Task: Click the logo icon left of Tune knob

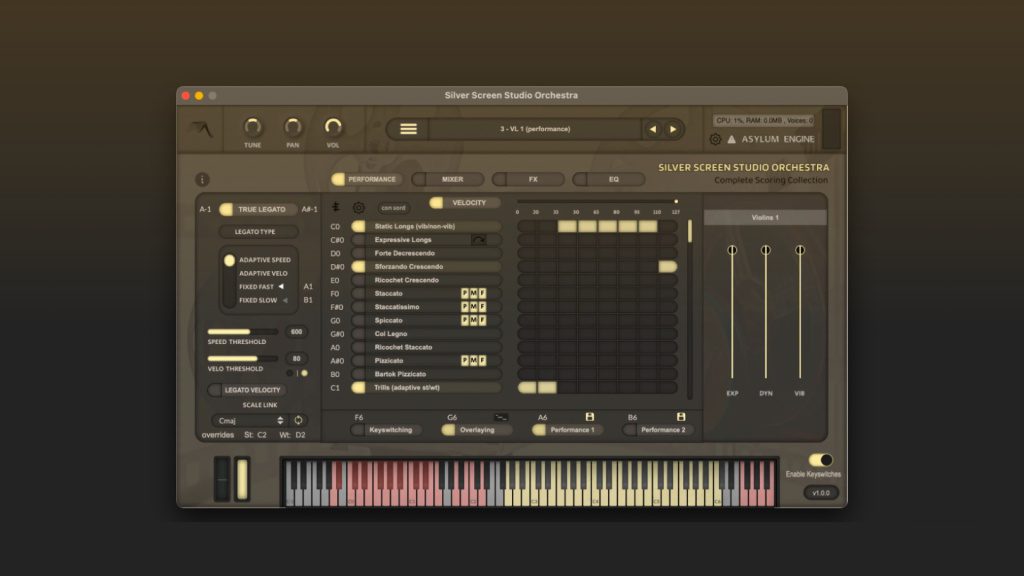Action: point(202,129)
